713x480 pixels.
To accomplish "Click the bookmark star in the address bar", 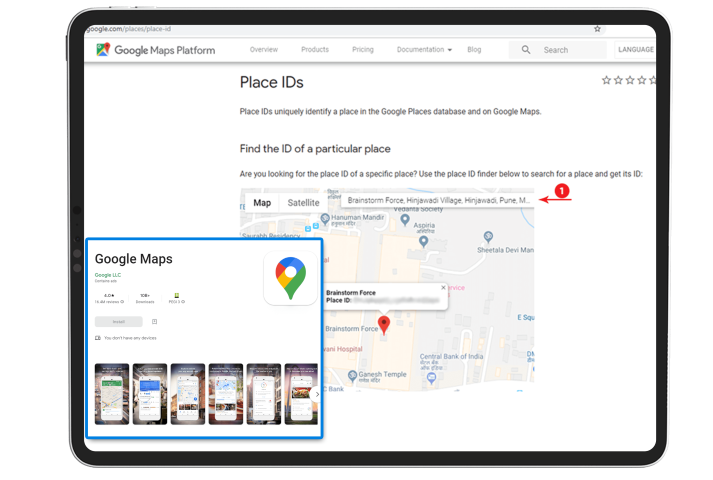I will (x=597, y=29).
